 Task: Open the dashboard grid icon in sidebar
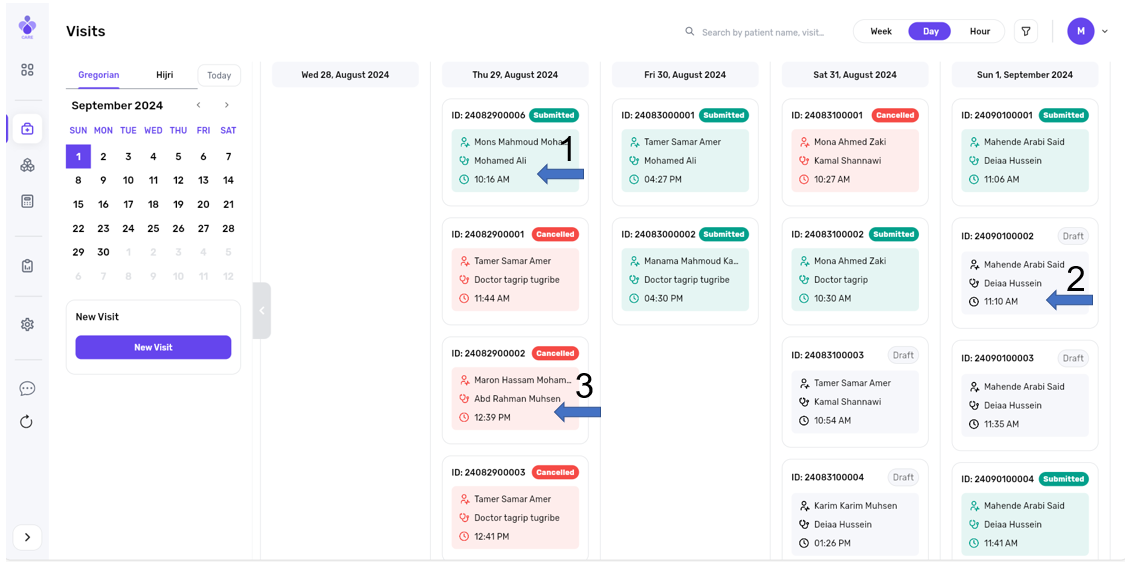[27, 70]
